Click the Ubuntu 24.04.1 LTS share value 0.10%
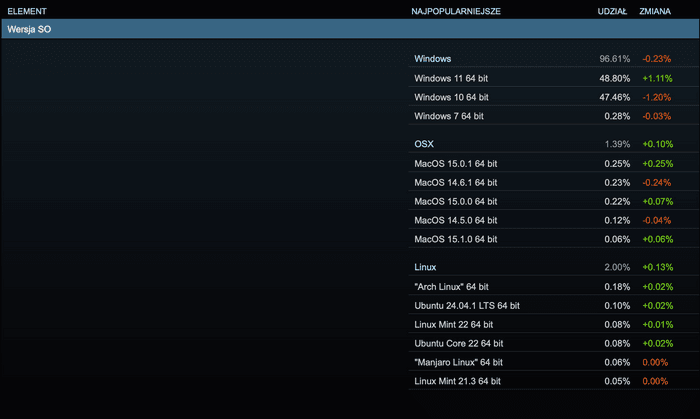 tap(617, 306)
